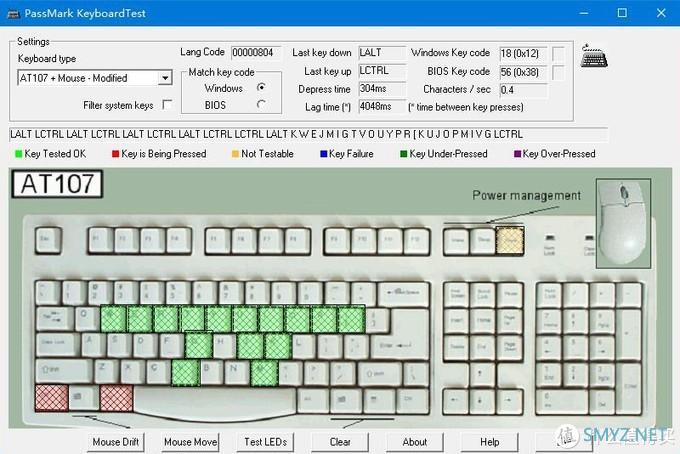Click the purple Key Over-Pressed swatch
Viewport: 680px width, 454px height.
click(517, 154)
